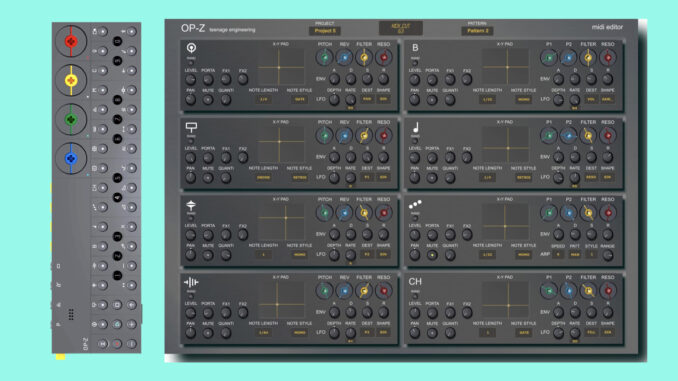678x381 pixels.
Task: Click black button 5 on the OP-Z device
Action: pyautogui.click(x=117, y=178)
